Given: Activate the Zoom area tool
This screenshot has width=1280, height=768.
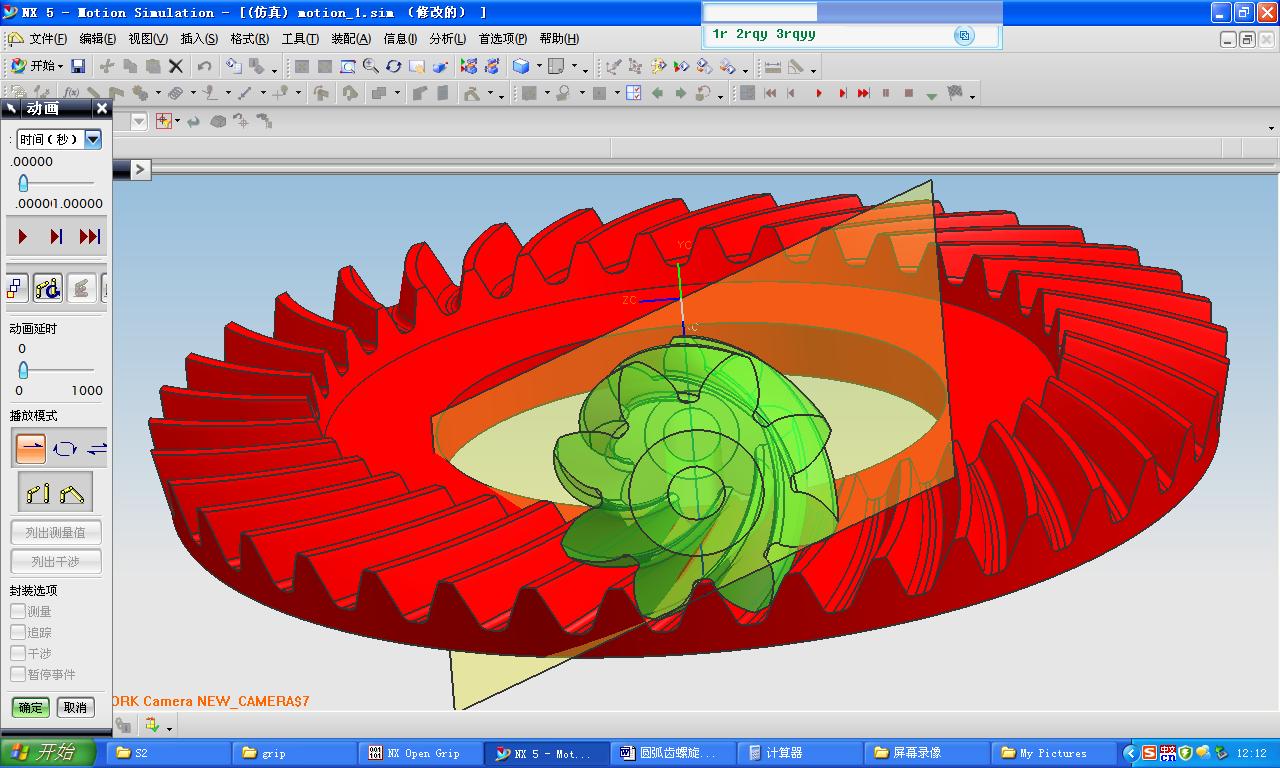Looking at the screenshot, I should point(348,66).
